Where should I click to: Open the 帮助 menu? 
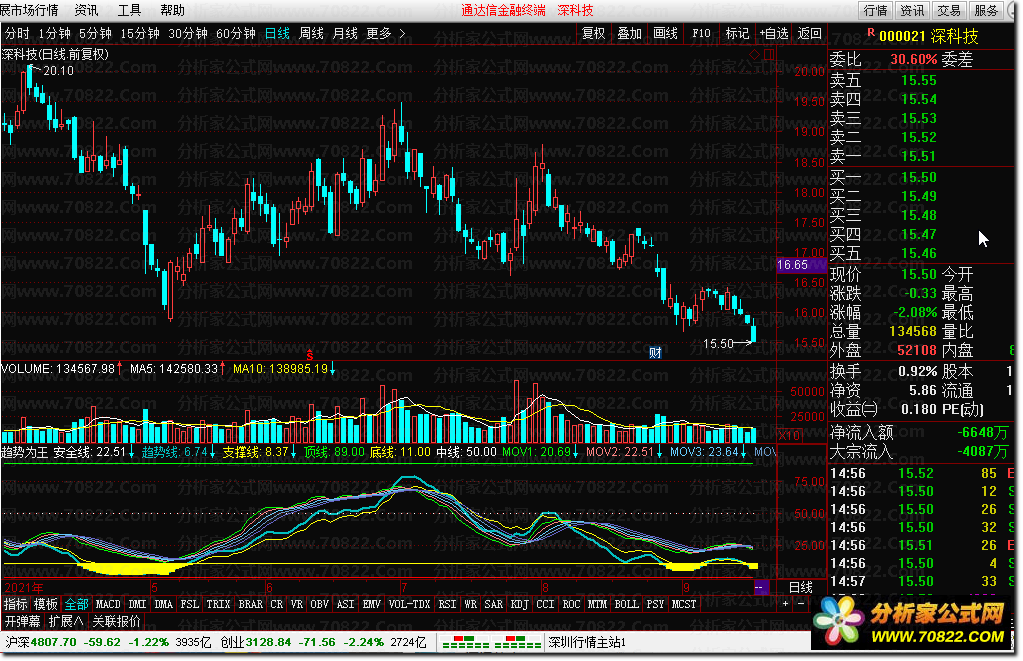tap(172, 10)
